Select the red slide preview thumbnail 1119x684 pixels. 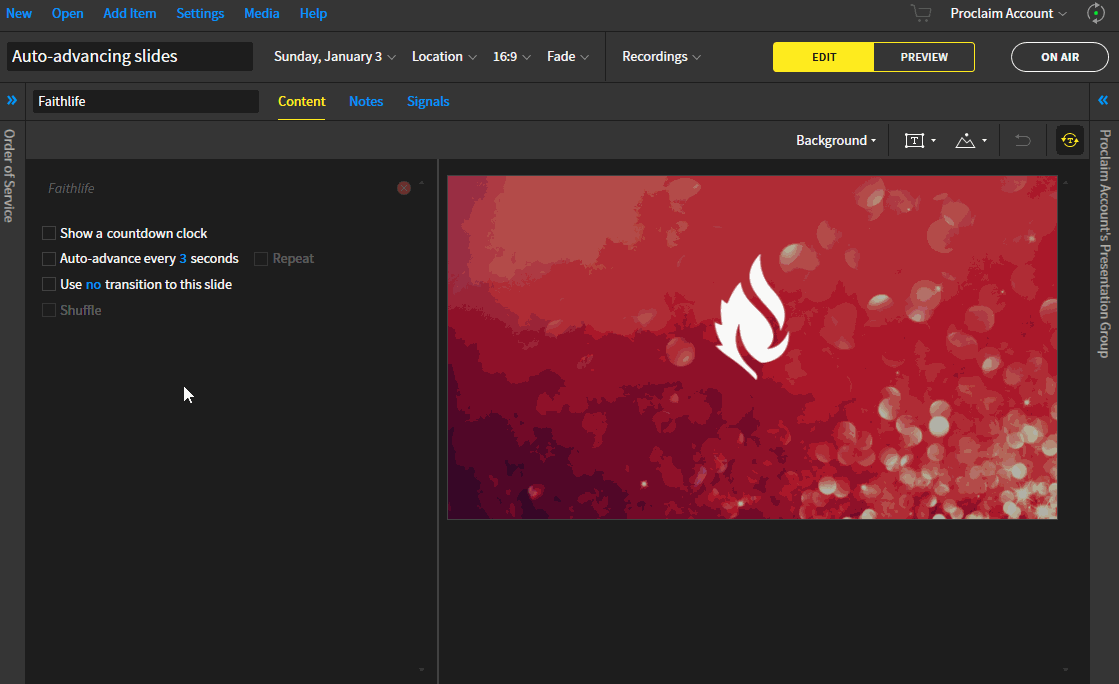[752, 347]
